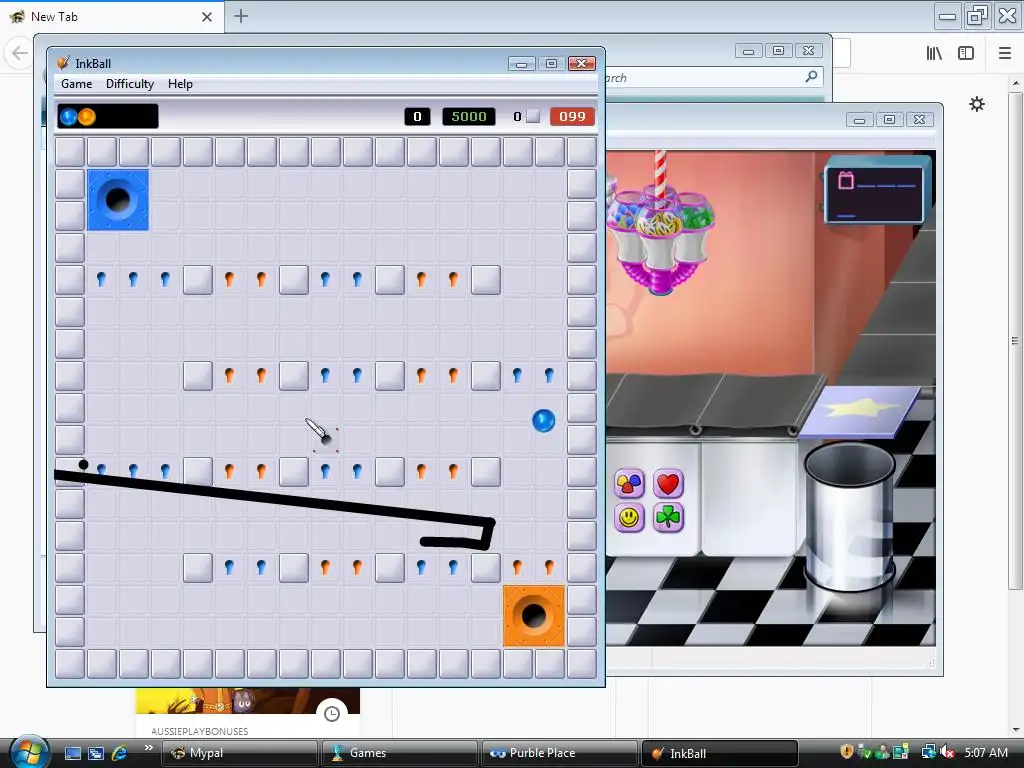Toggle the browser sidebar icon

pyautogui.click(x=966, y=53)
